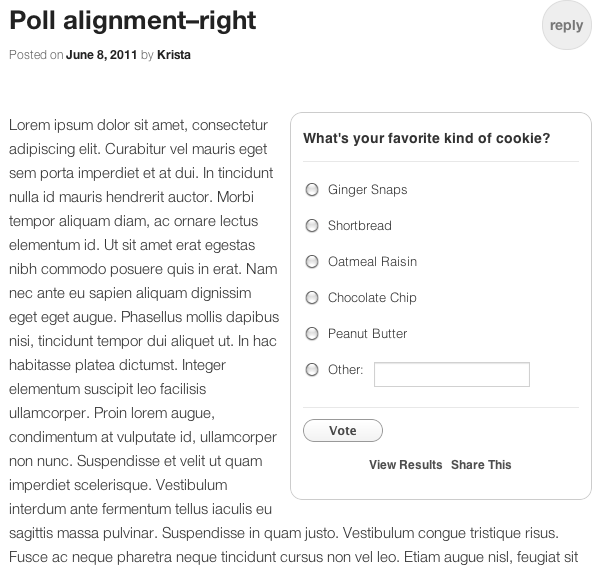The image size is (601, 569).
Task: Click the favorite cookie poll question heading
Action: point(426,139)
